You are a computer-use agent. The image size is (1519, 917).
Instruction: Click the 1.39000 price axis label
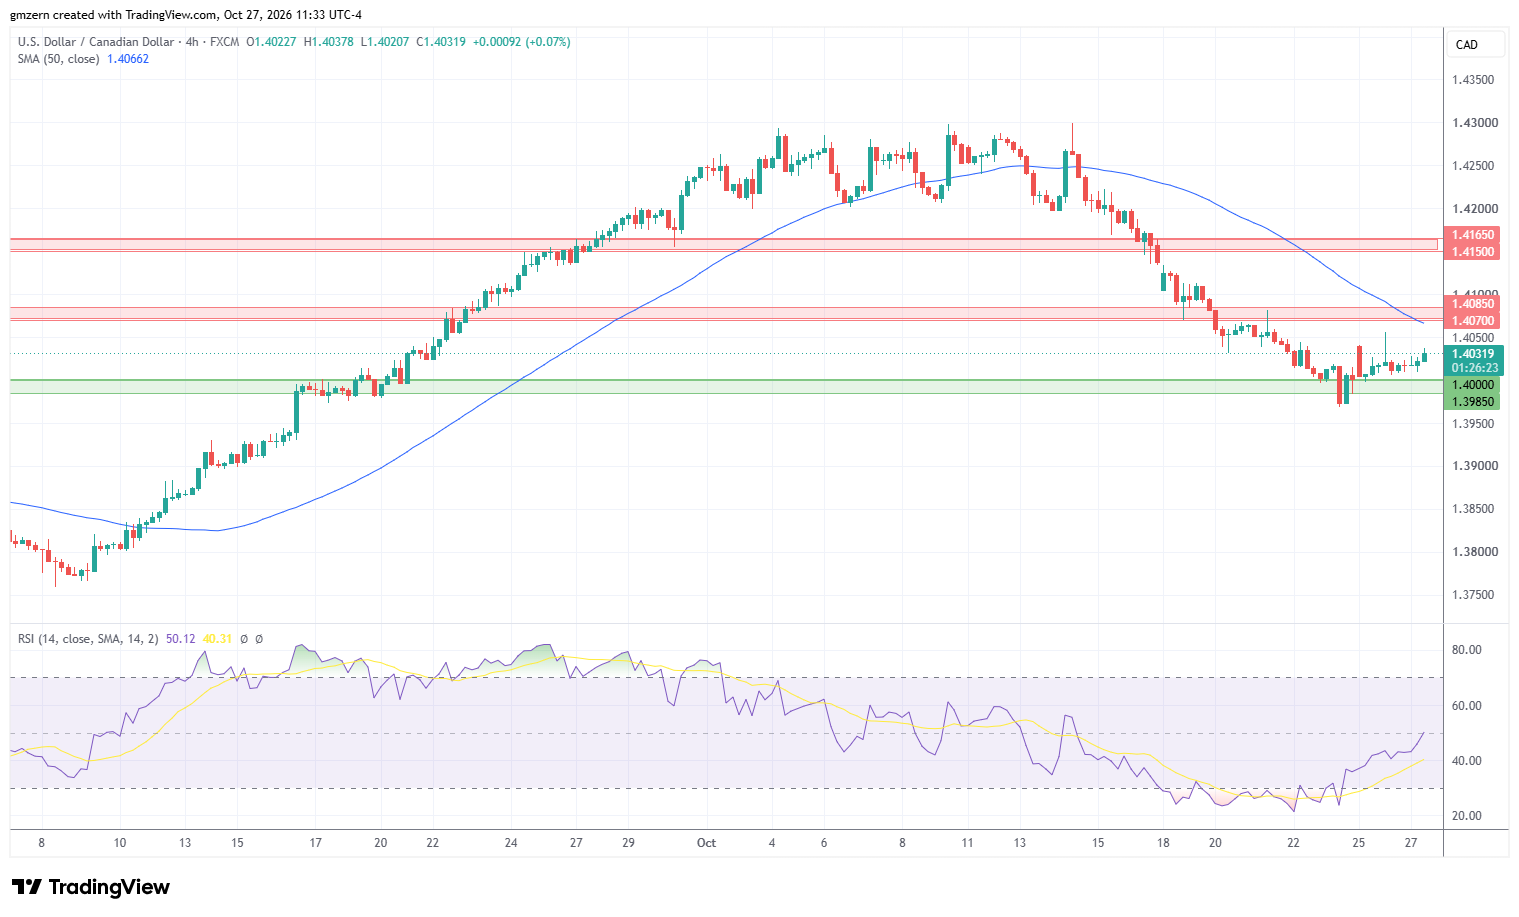1473,466
